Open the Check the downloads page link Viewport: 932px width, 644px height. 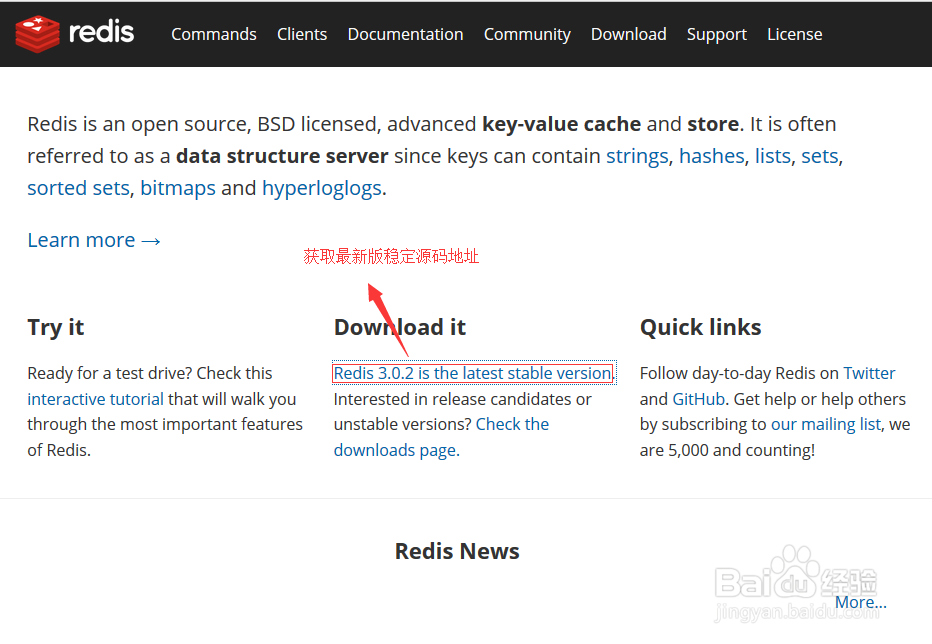(x=441, y=437)
